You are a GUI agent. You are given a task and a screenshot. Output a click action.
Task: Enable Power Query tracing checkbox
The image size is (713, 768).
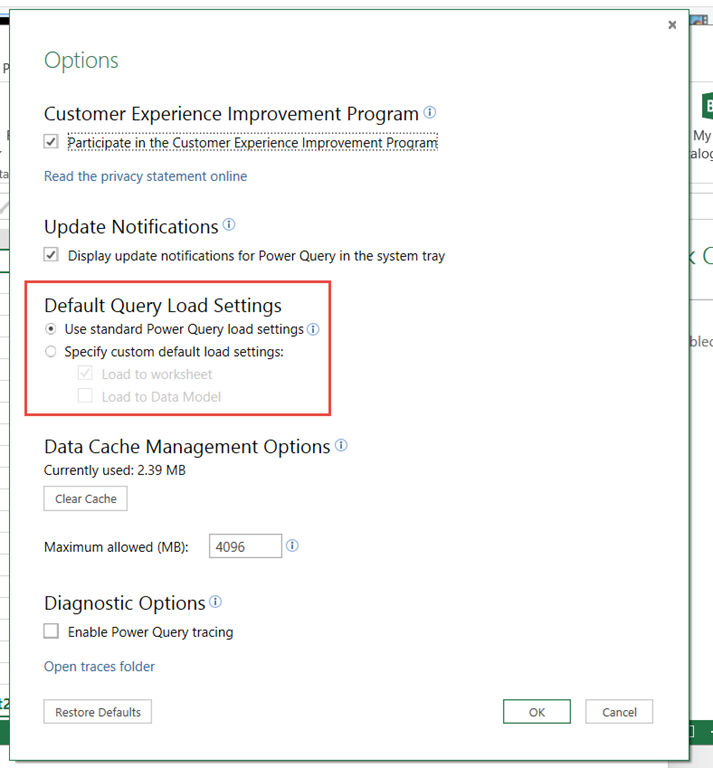pyautogui.click(x=51, y=631)
